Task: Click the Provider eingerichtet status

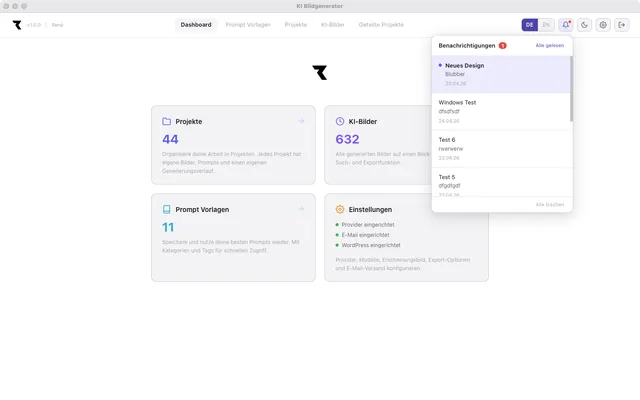Action: [365, 225]
